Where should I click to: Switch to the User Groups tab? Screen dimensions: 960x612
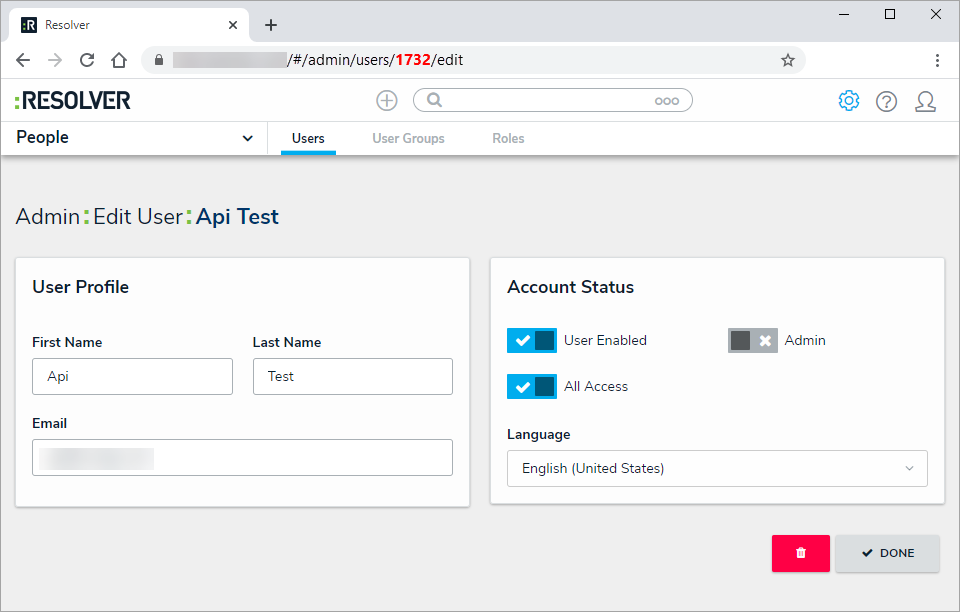click(x=408, y=138)
